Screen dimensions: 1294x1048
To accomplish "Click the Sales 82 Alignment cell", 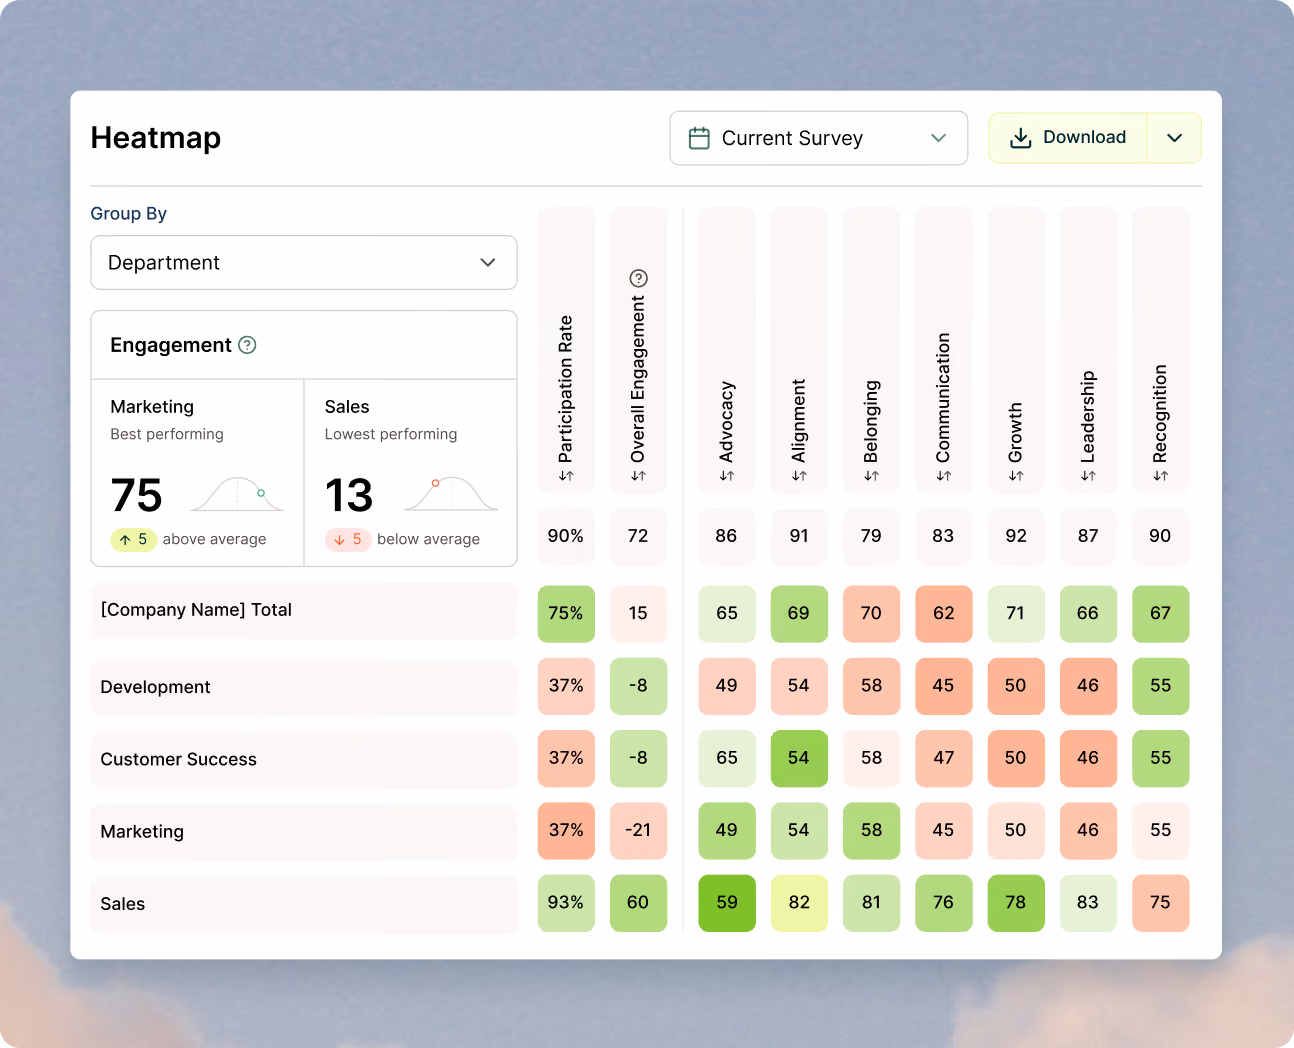I will [x=799, y=903].
